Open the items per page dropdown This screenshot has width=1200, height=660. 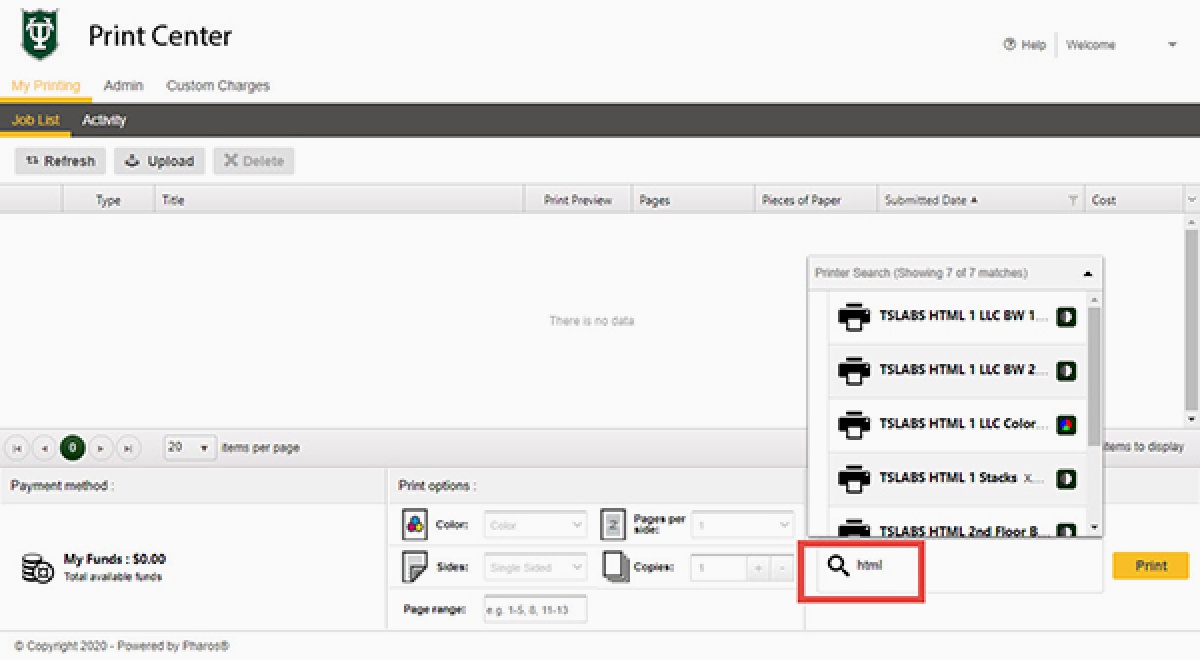[x=190, y=448]
